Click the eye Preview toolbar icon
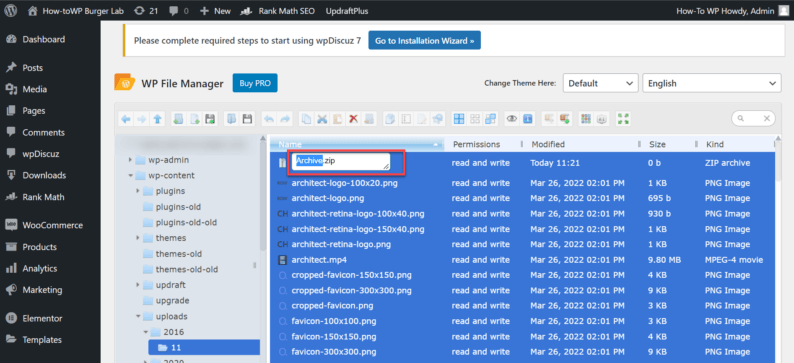The height and width of the screenshot is (363, 794). pyautogui.click(x=512, y=119)
